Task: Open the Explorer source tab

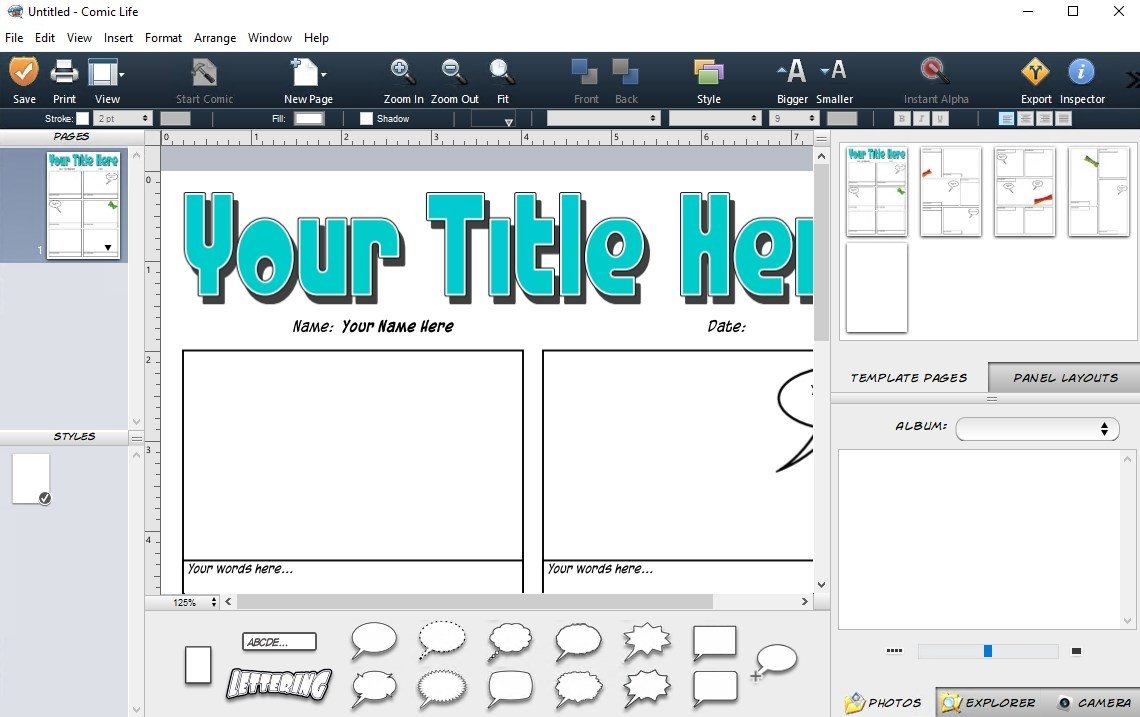Action: (988, 702)
